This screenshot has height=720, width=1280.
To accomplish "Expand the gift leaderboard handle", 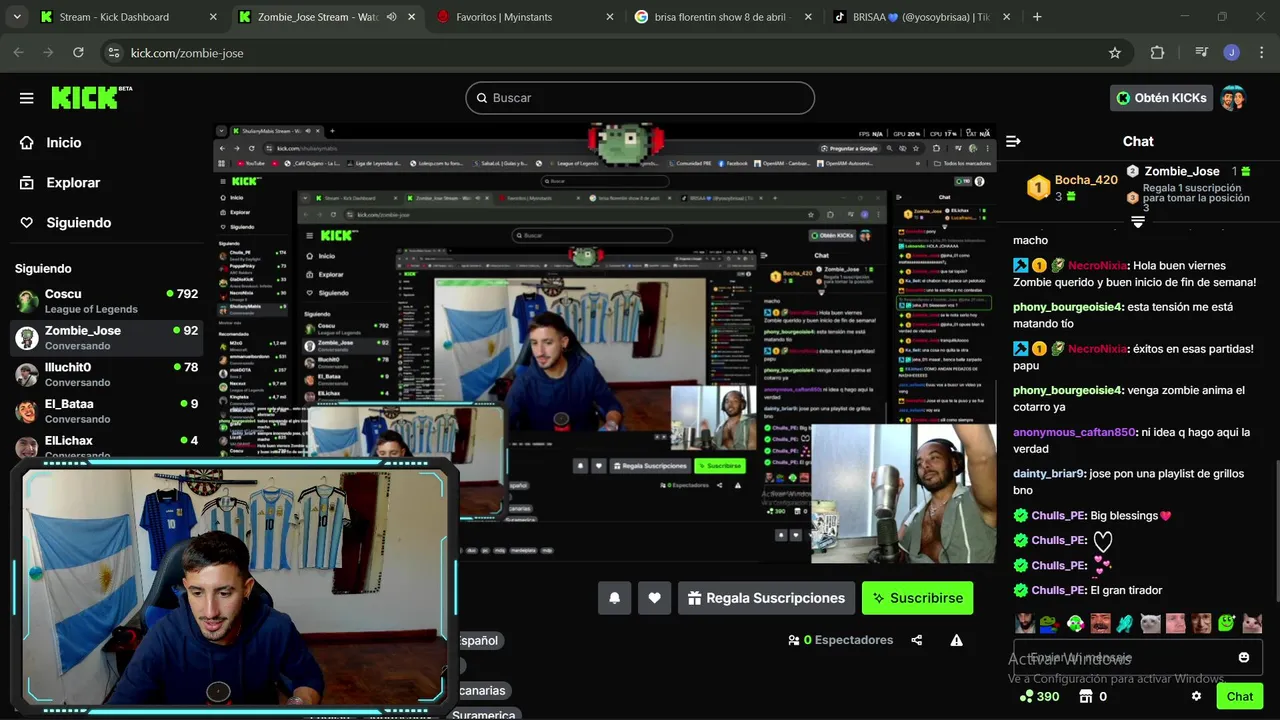I will [x=1137, y=222].
